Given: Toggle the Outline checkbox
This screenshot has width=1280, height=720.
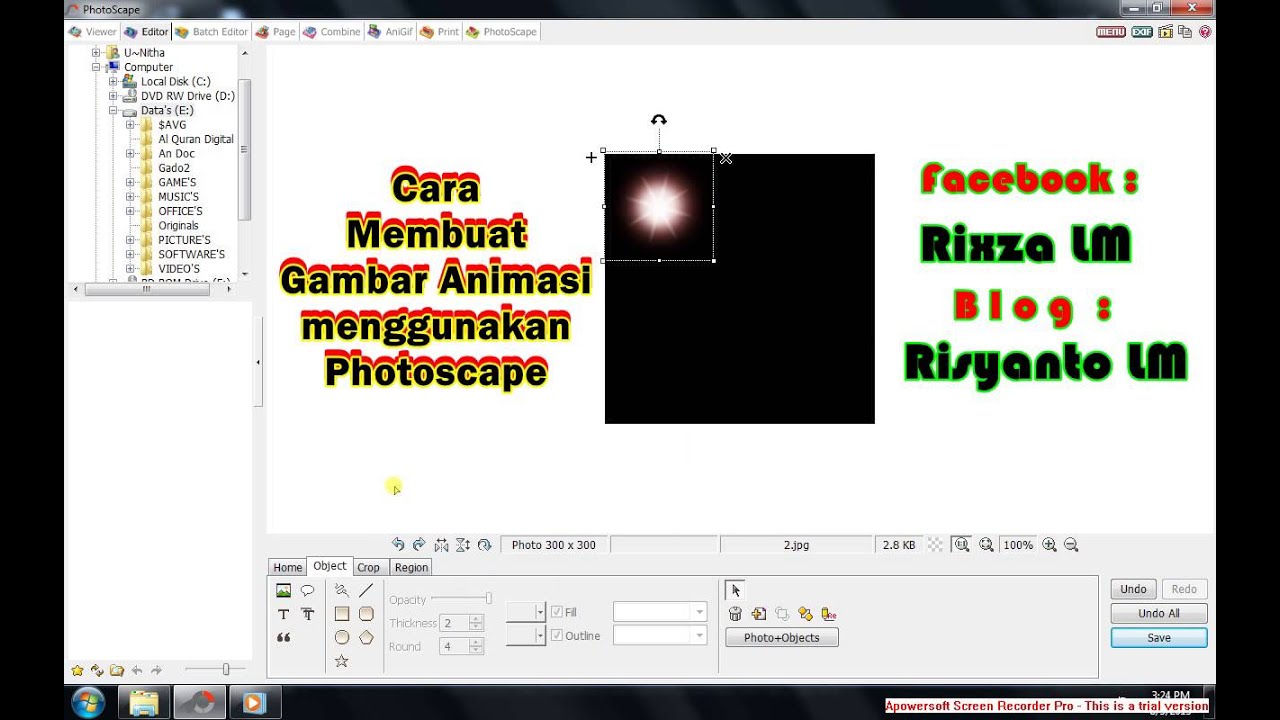Looking at the screenshot, I should coord(557,635).
